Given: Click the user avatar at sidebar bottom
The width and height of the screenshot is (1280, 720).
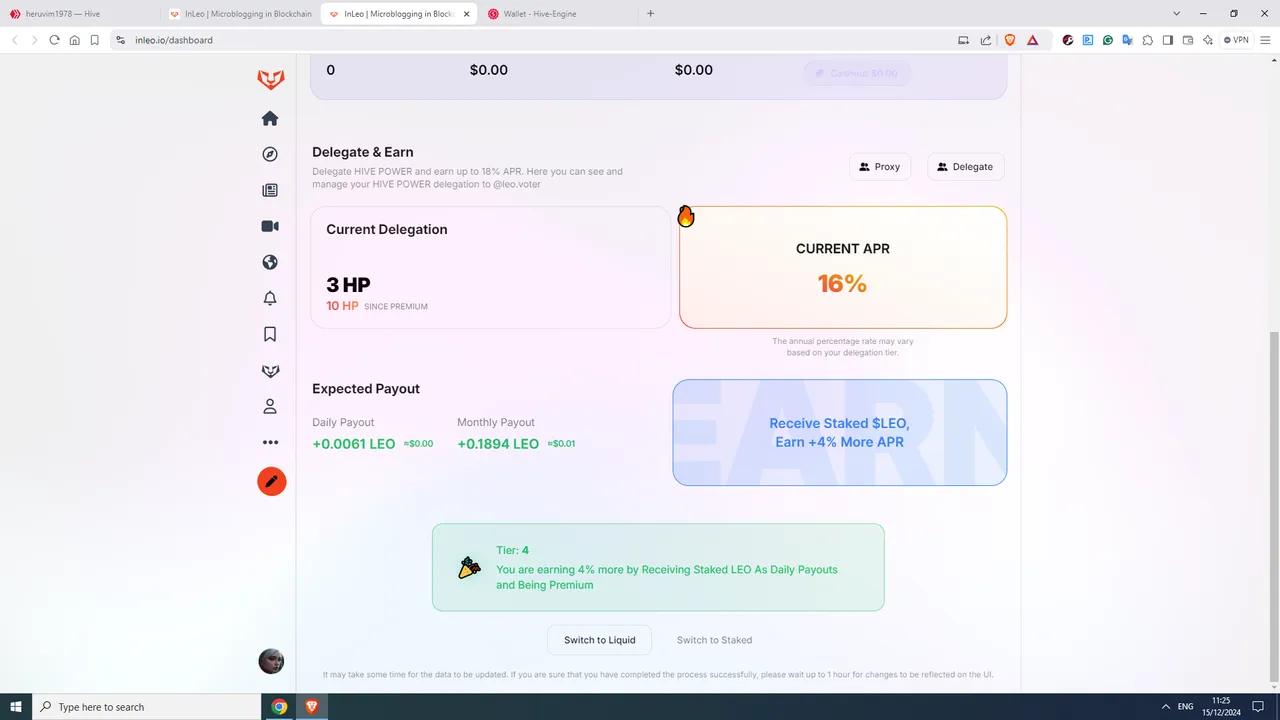Looking at the screenshot, I should (x=271, y=661).
